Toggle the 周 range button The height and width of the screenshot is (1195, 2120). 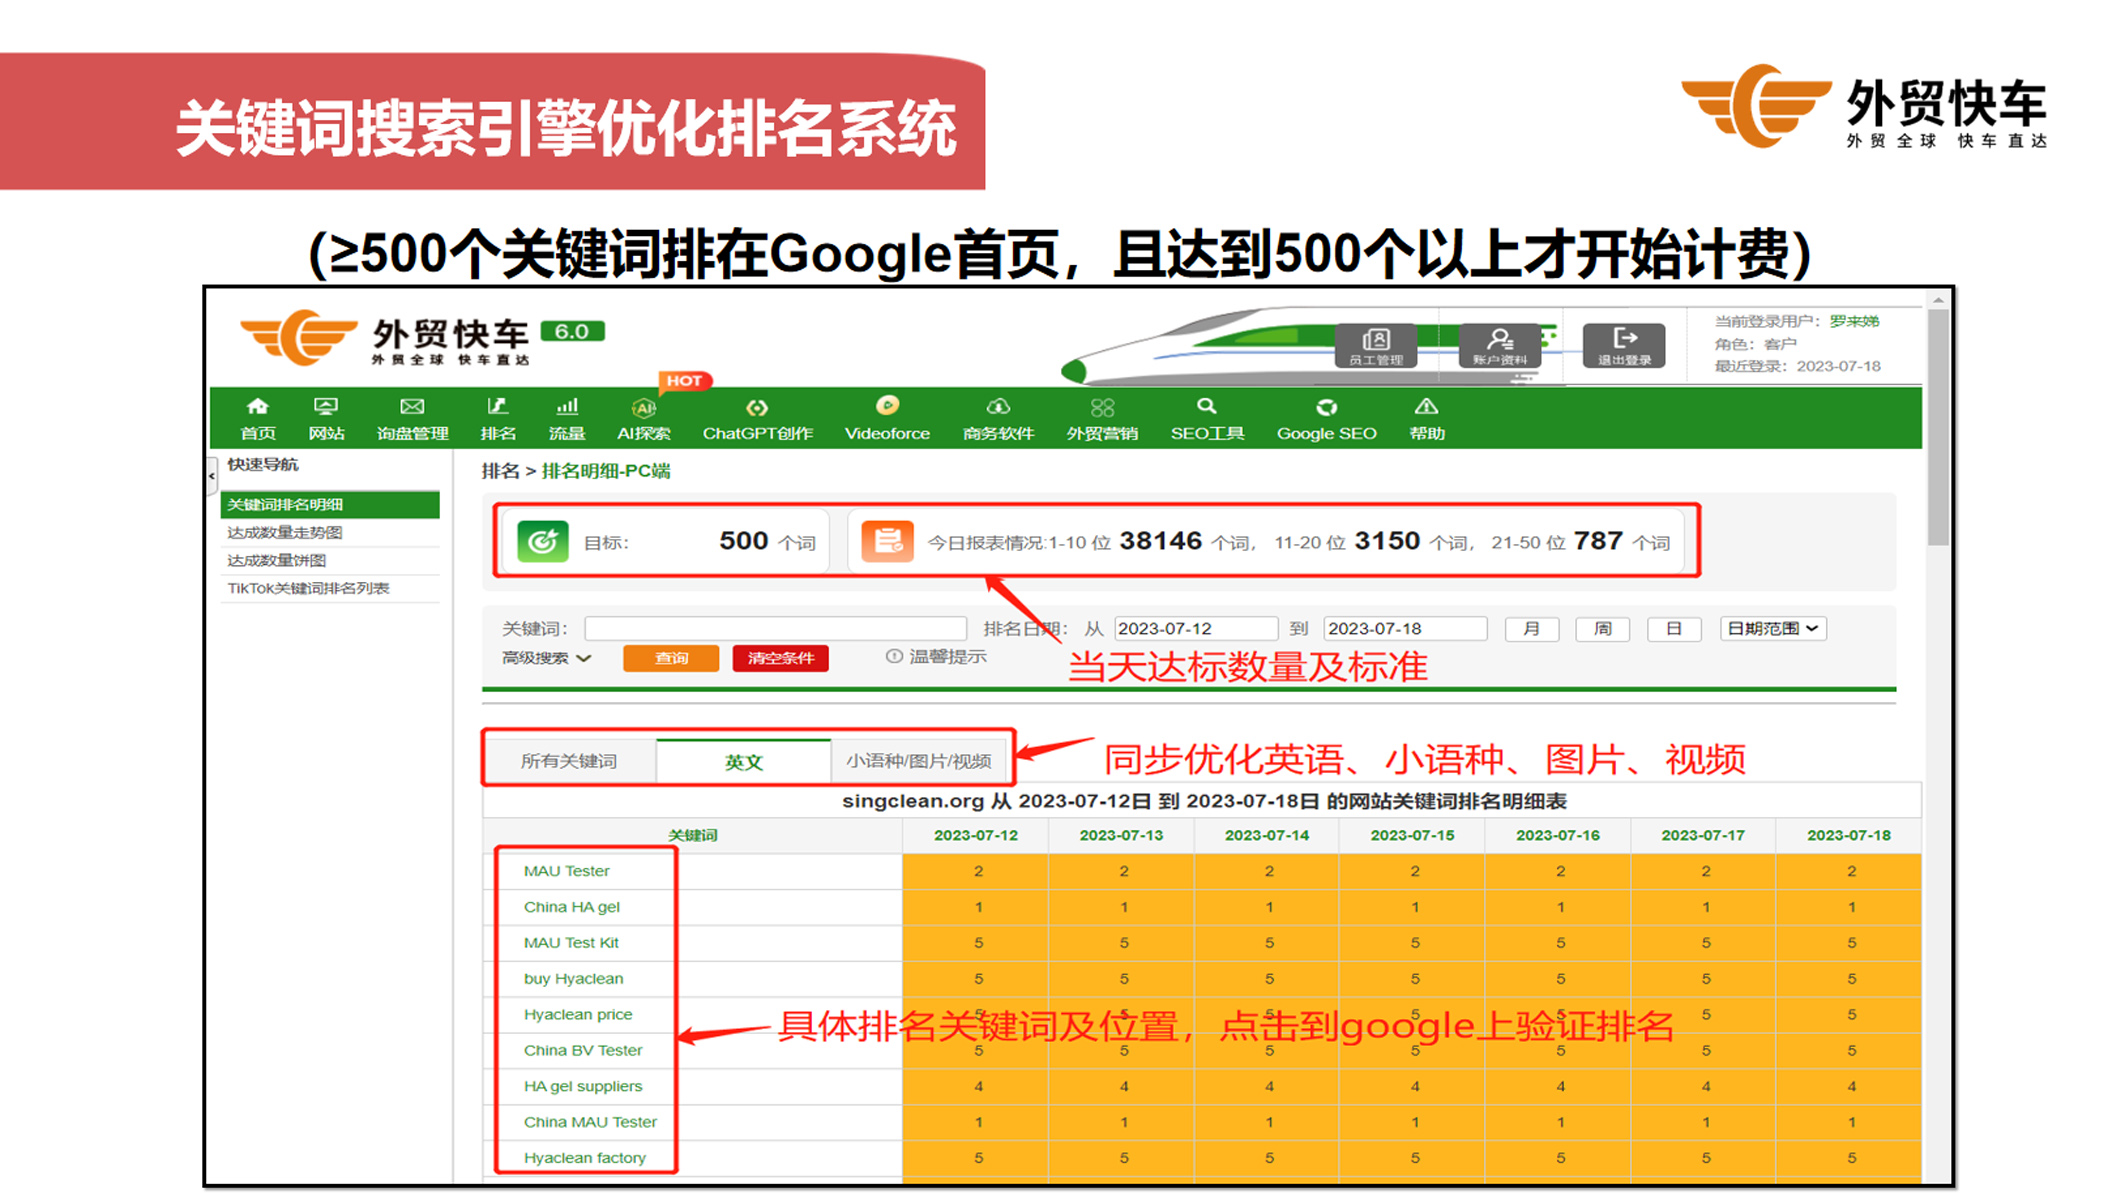(x=1602, y=628)
